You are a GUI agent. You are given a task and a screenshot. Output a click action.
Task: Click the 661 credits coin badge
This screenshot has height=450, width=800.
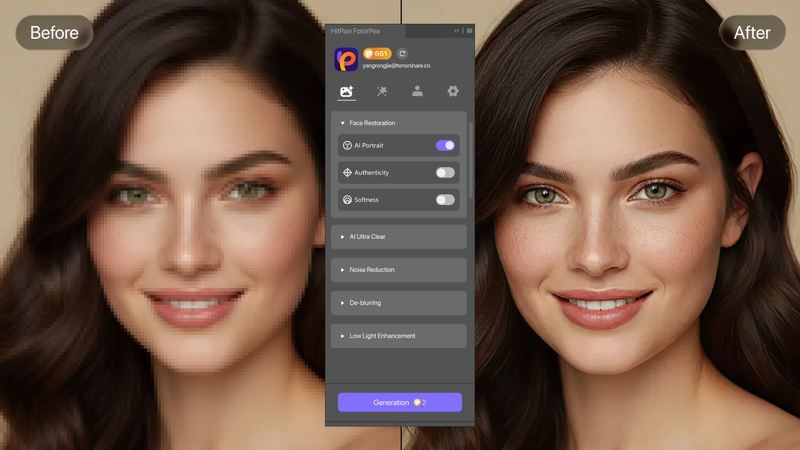coord(377,54)
